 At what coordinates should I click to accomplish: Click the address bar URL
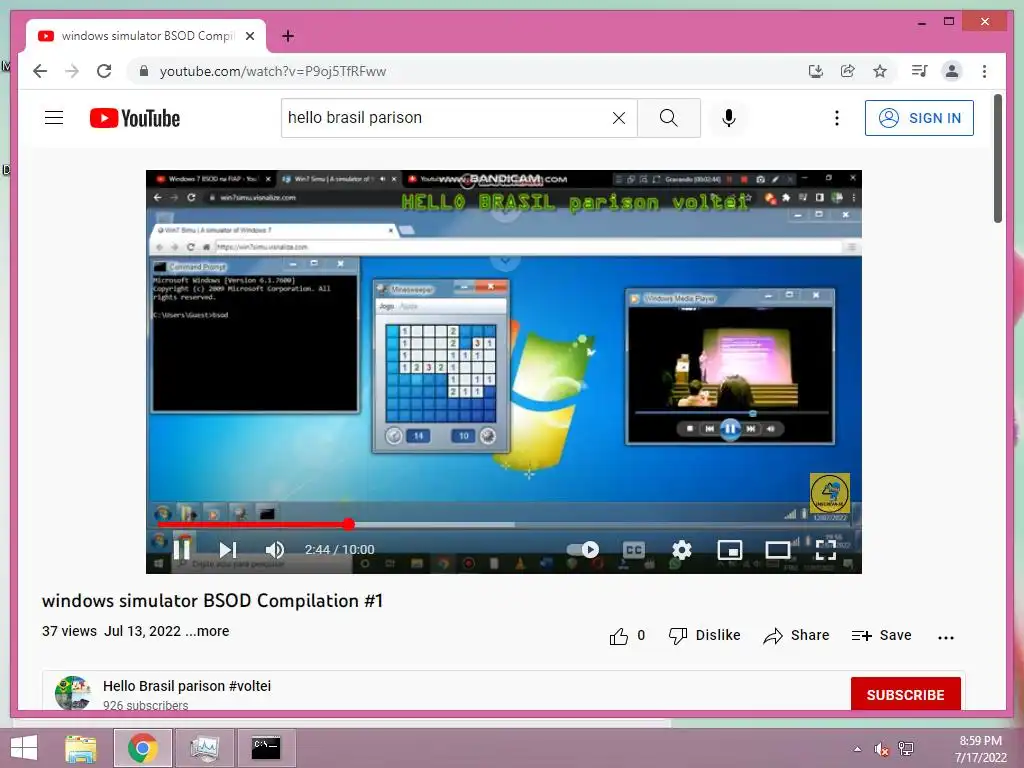273,71
